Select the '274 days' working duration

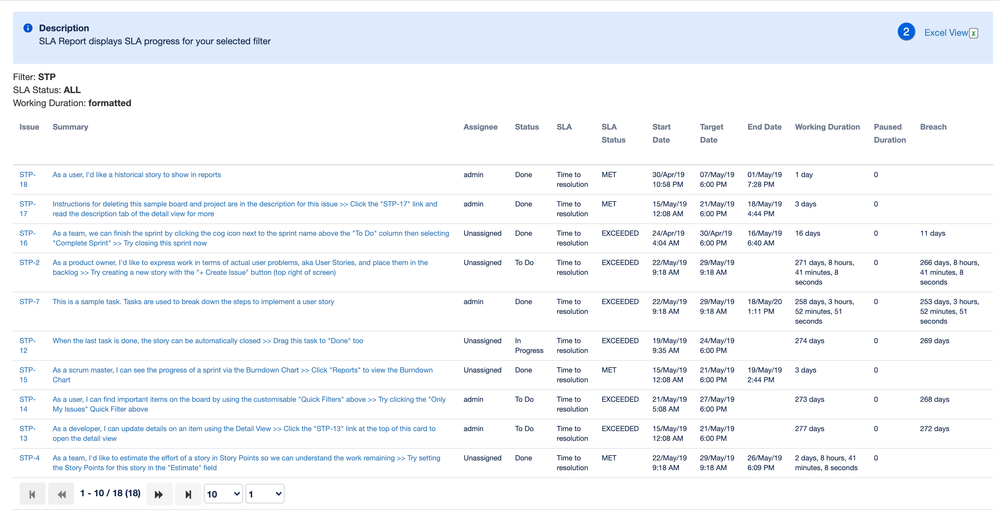pos(809,341)
